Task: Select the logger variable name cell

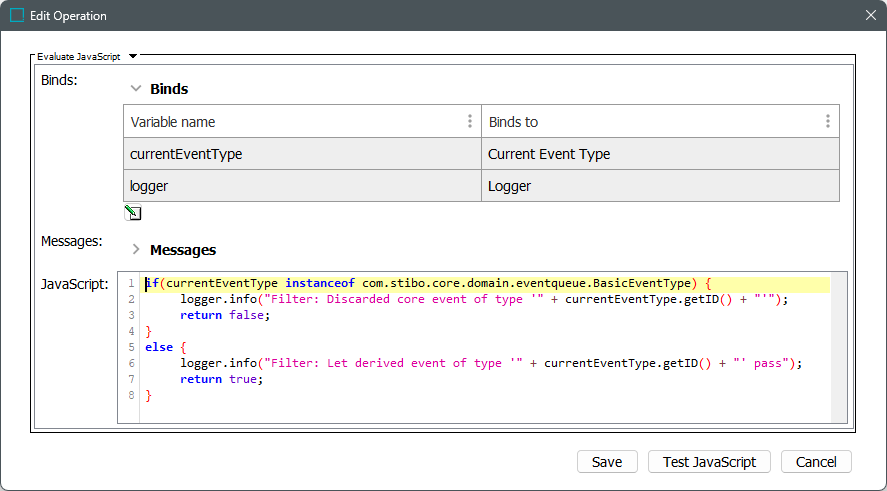Action: tap(302, 186)
